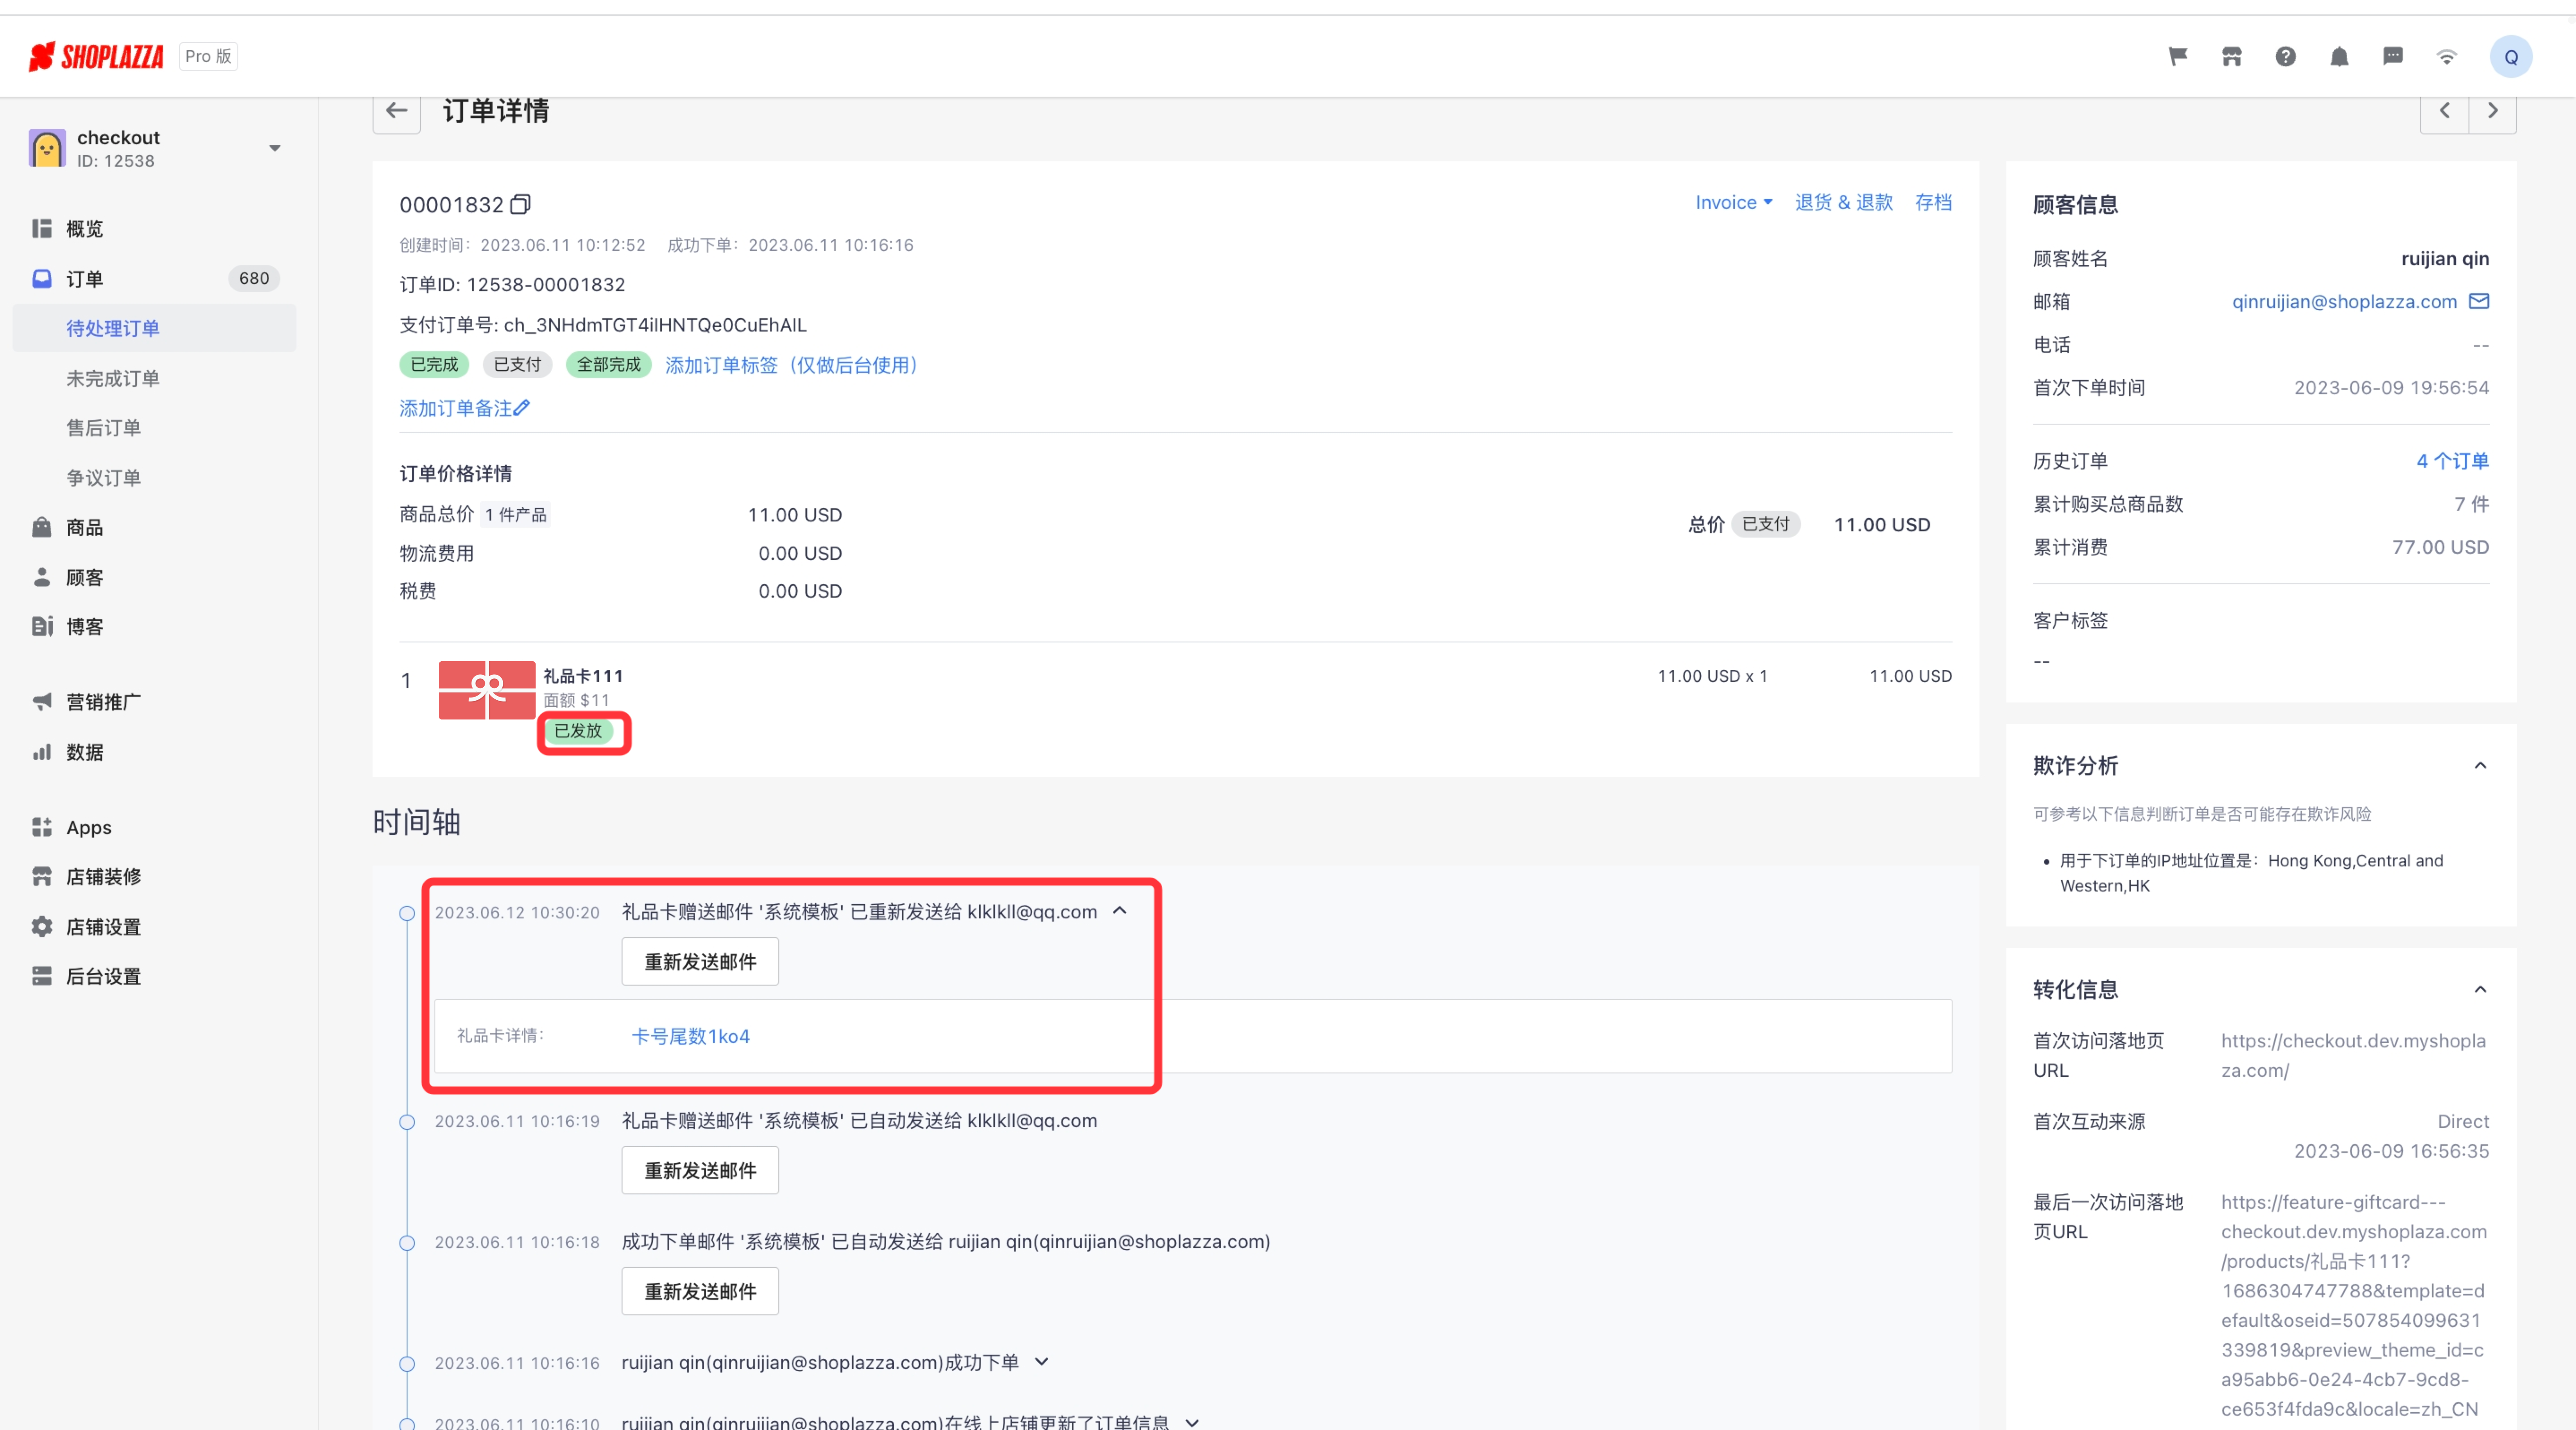This screenshot has height=1430, width=2576.
Task: Open the chat message icon
Action: pyautogui.click(x=2393, y=56)
